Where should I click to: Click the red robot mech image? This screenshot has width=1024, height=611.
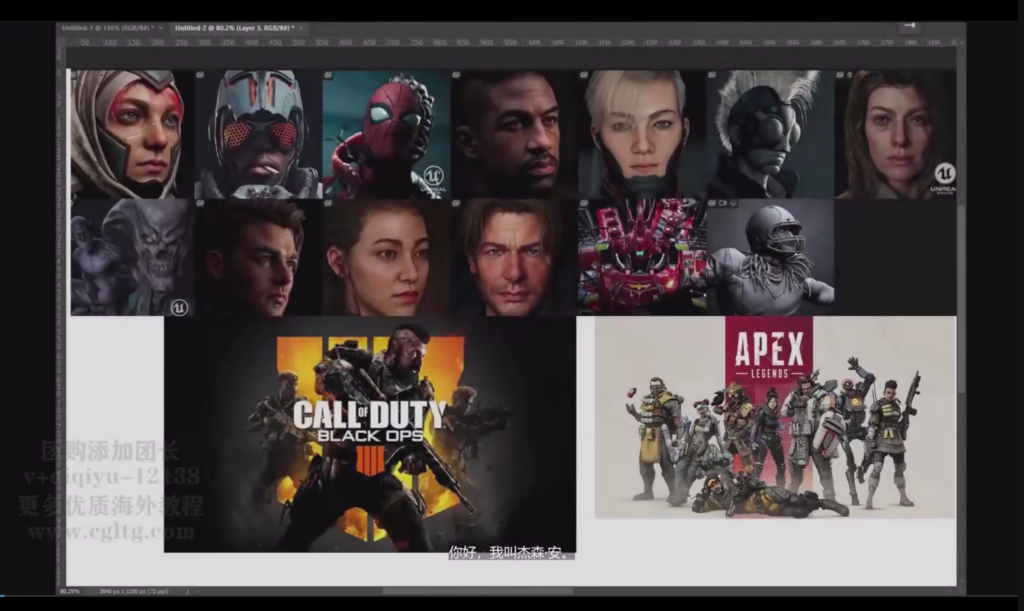[642, 257]
